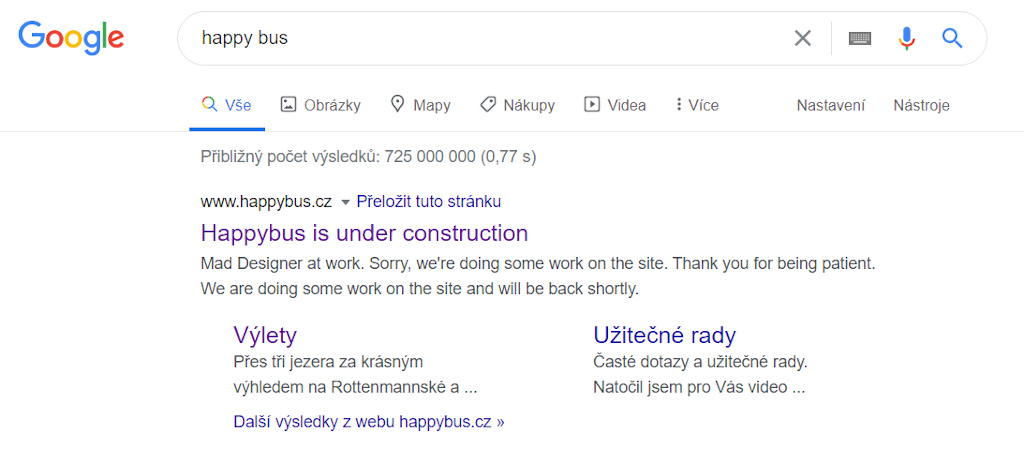Open the Užitečné rady sitelink
This screenshot has width=1024, height=449.
(x=664, y=334)
